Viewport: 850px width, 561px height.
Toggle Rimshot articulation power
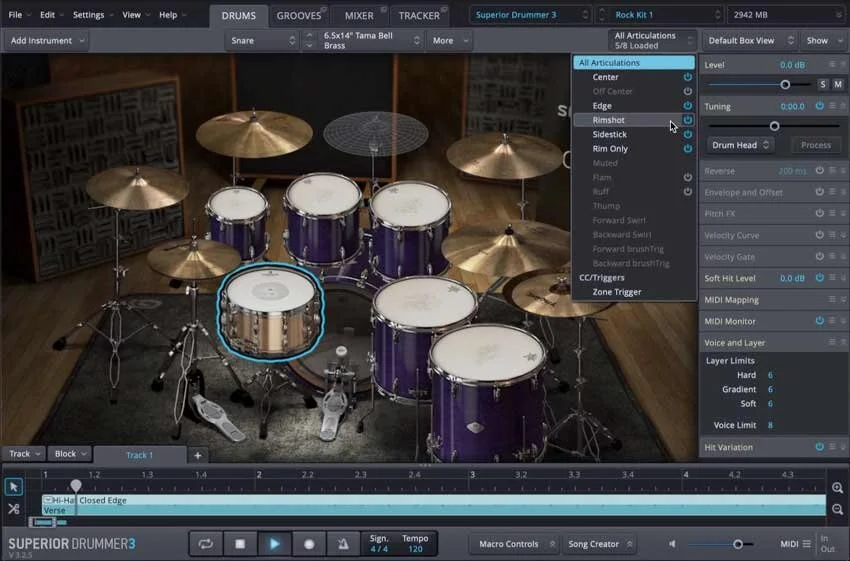click(x=687, y=120)
